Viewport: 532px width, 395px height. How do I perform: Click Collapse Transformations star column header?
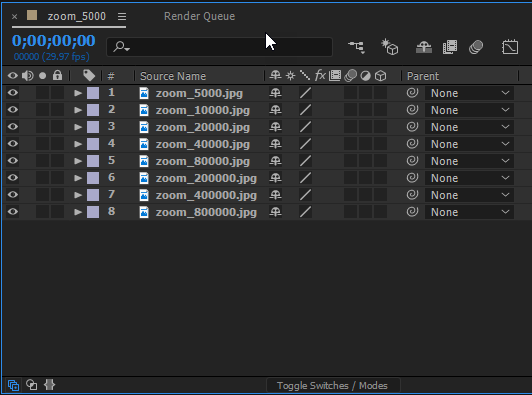pos(290,75)
